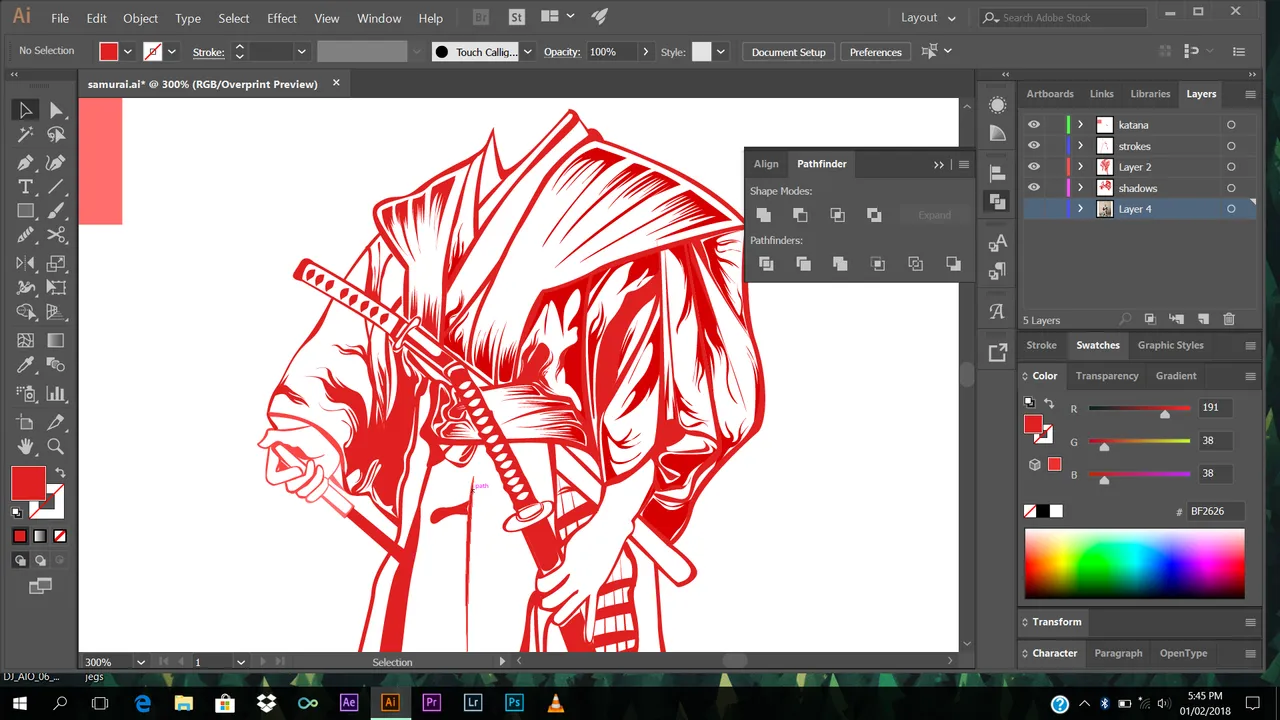Select the Pen tool
The image size is (1280, 720).
pyautogui.click(x=25, y=163)
